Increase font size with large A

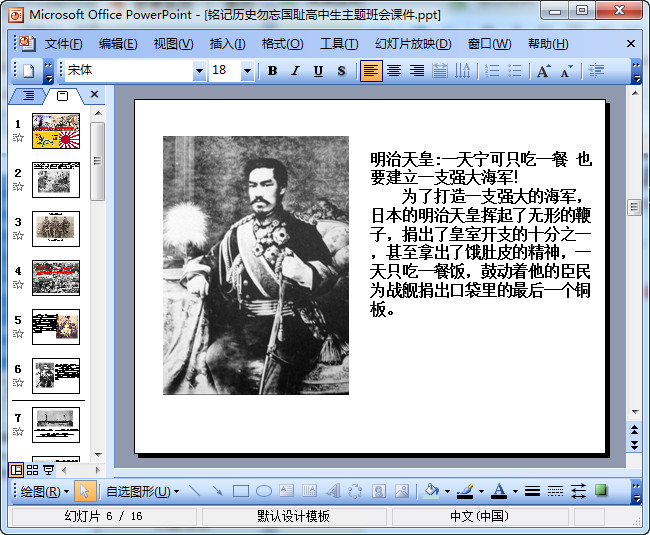(543, 71)
